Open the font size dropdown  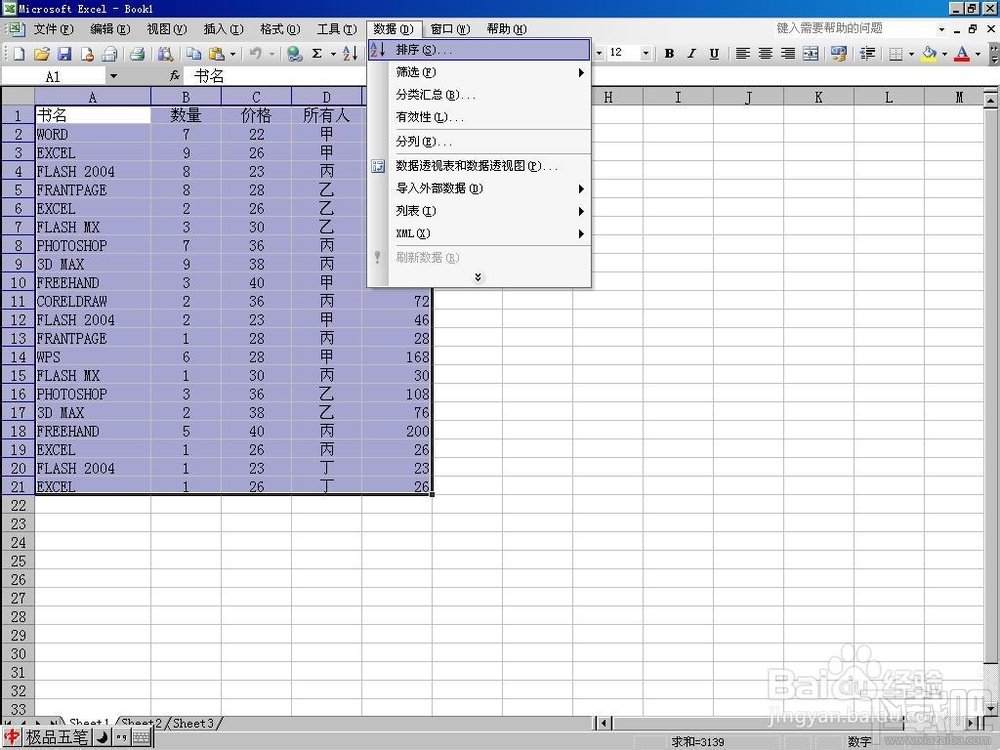click(x=645, y=53)
